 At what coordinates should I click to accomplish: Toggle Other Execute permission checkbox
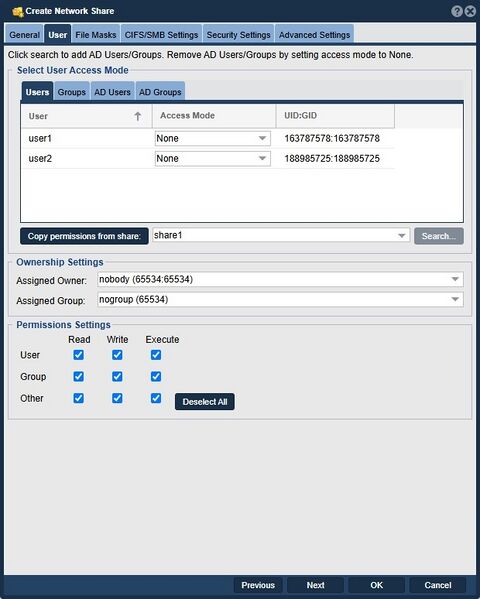coord(156,398)
